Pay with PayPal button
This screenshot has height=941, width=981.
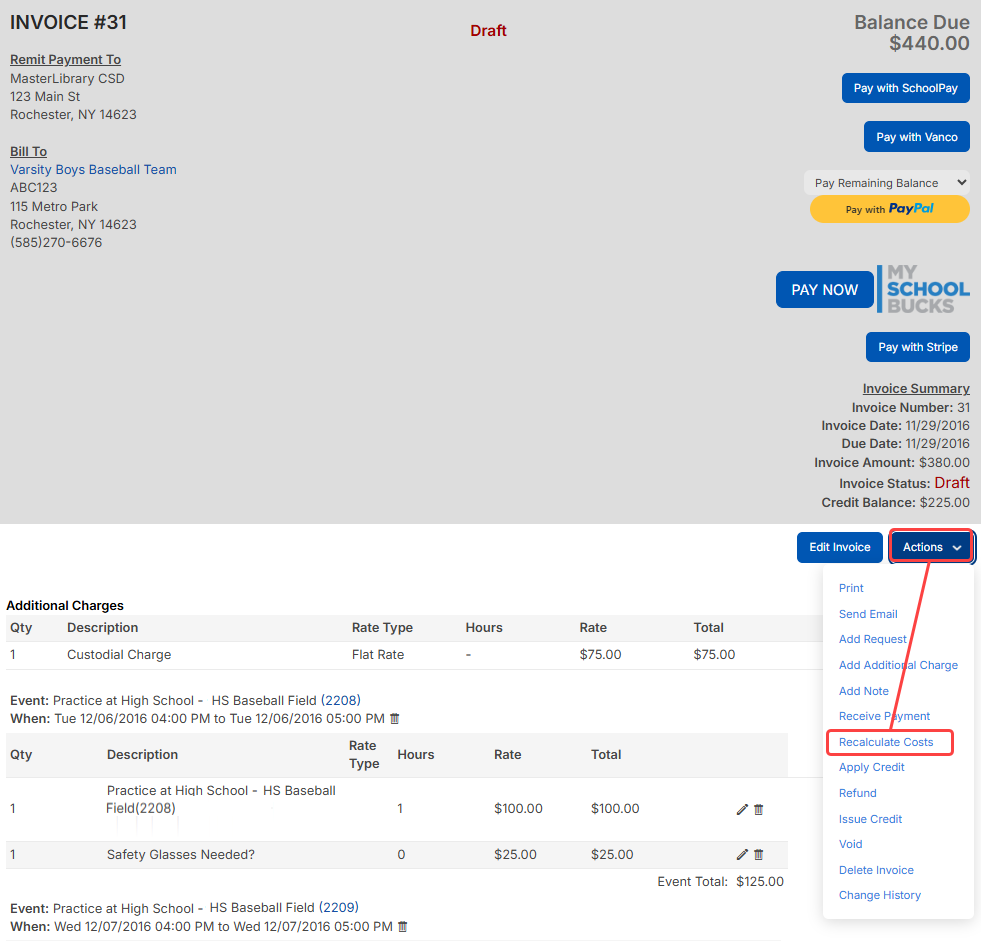(890, 209)
